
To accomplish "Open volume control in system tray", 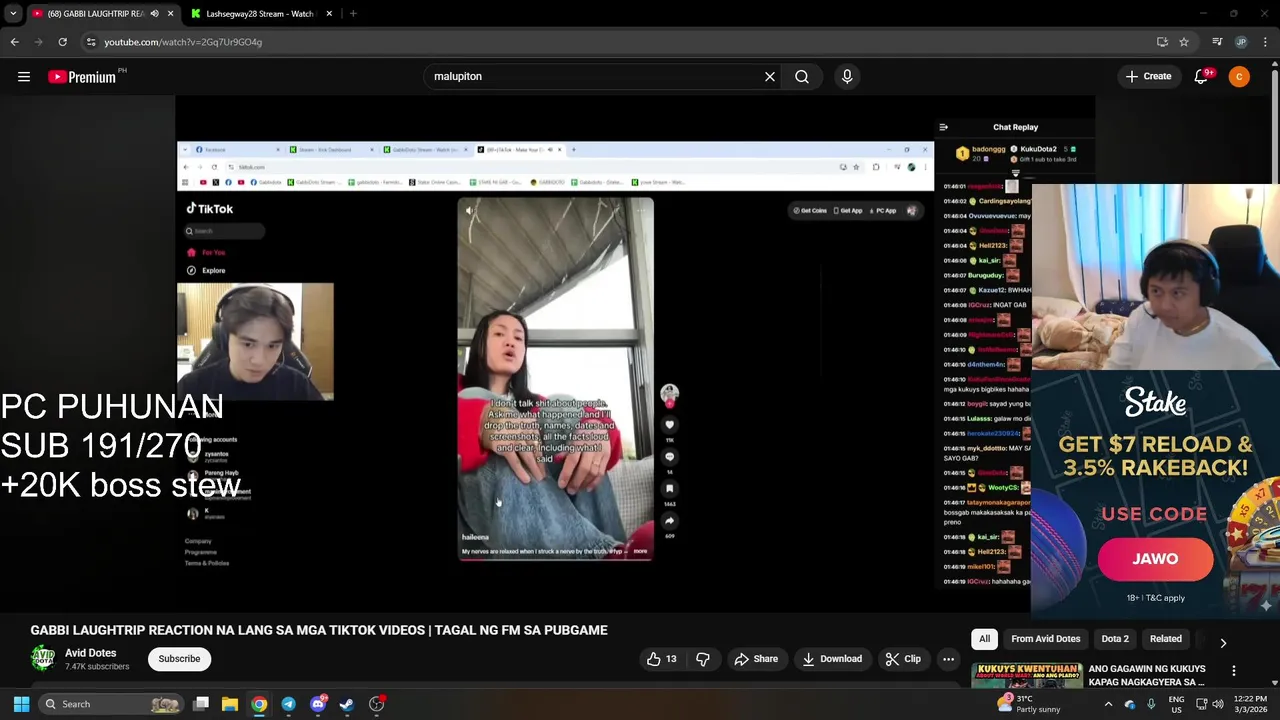I will tap(1217, 704).
